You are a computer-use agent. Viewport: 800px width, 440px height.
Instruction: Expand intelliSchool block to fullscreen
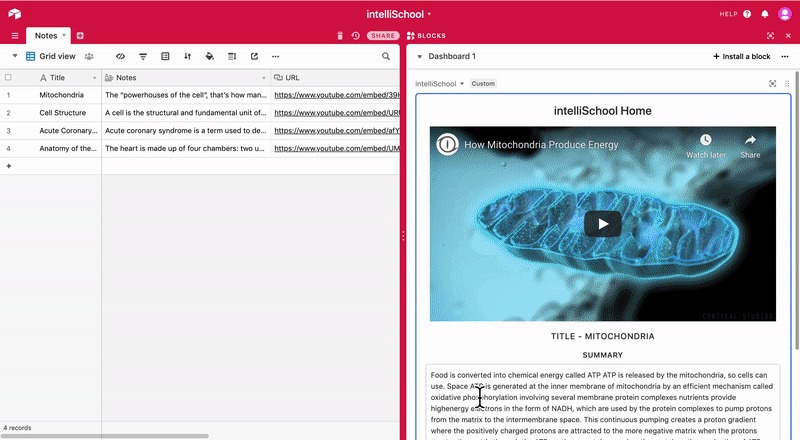[x=772, y=84]
